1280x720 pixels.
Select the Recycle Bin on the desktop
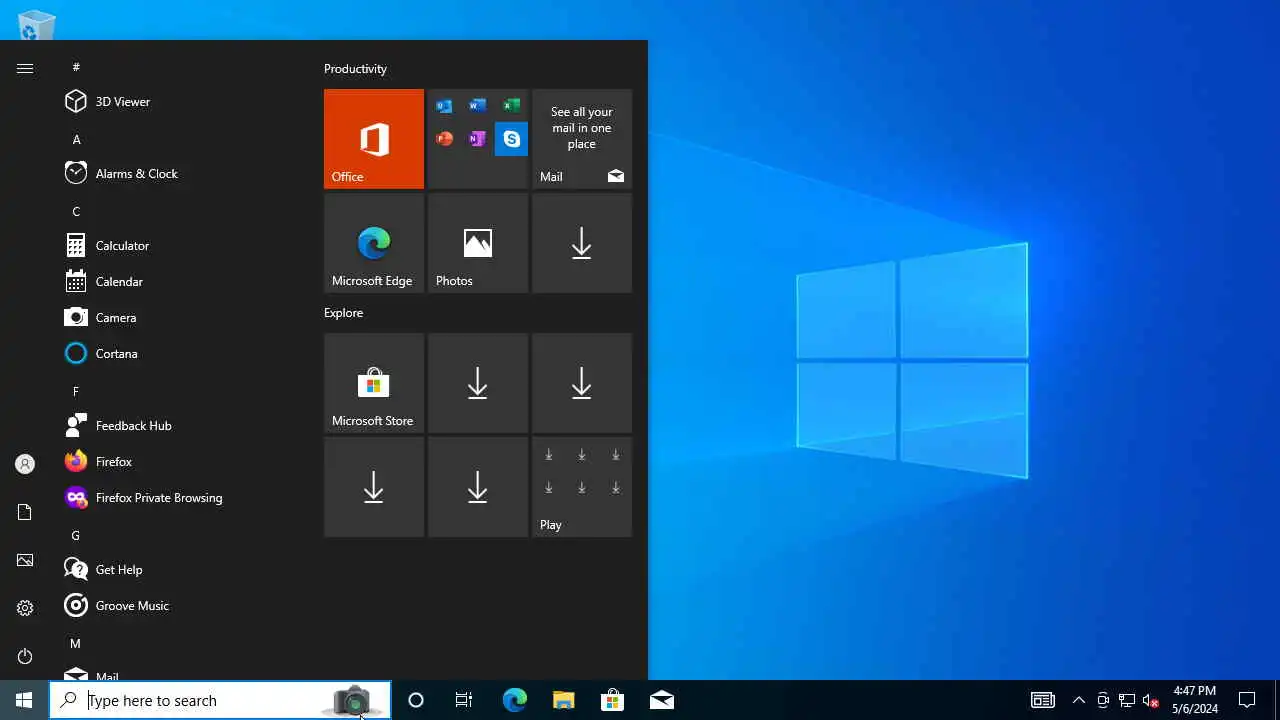36,24
